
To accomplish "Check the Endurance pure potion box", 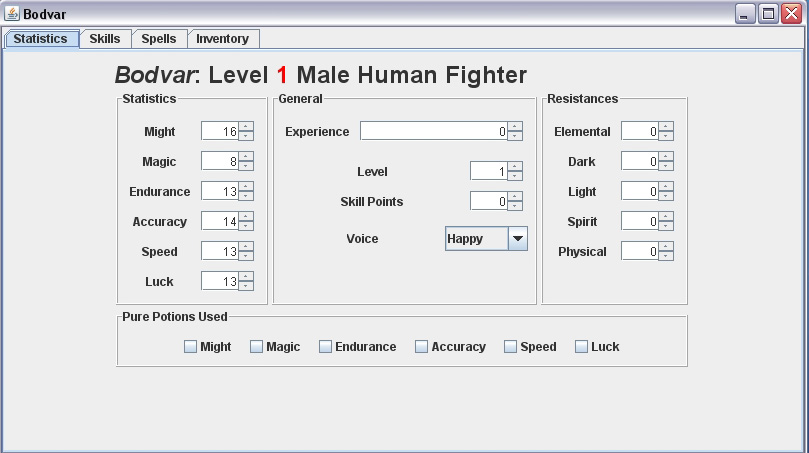I will pos(325,347).
